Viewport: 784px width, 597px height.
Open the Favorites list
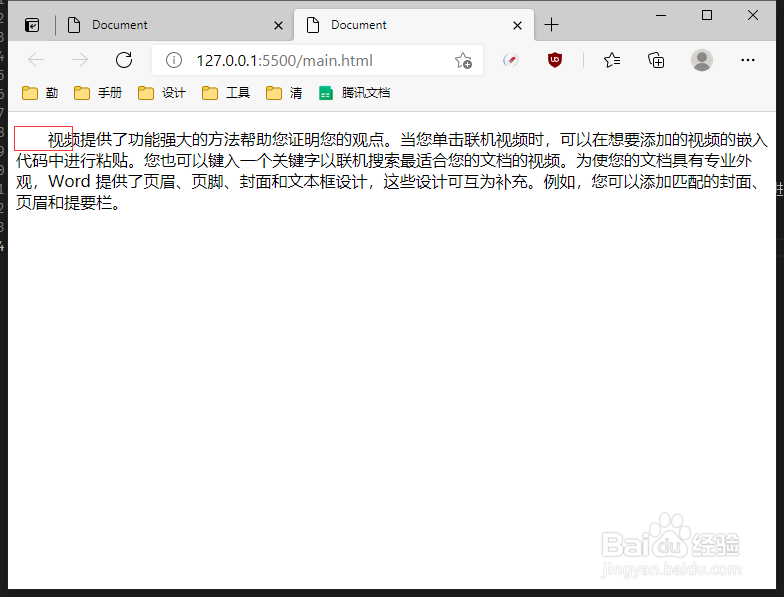coord(612,60)
